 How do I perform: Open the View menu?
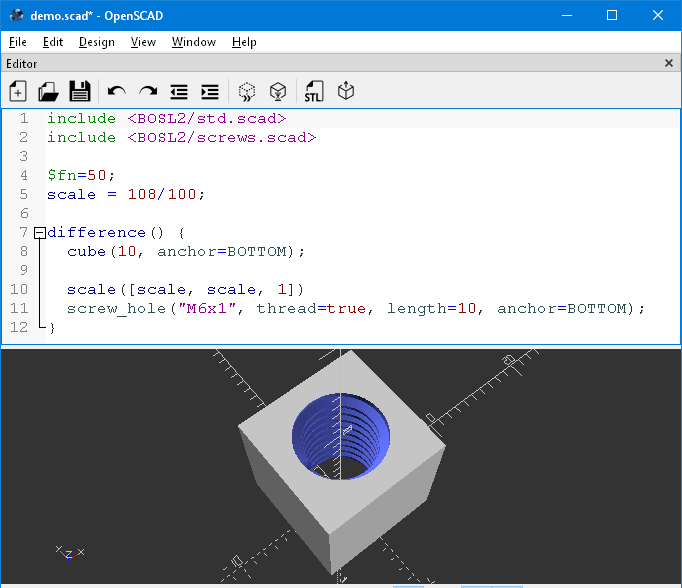pyautogui.click(x=144, y=42)
